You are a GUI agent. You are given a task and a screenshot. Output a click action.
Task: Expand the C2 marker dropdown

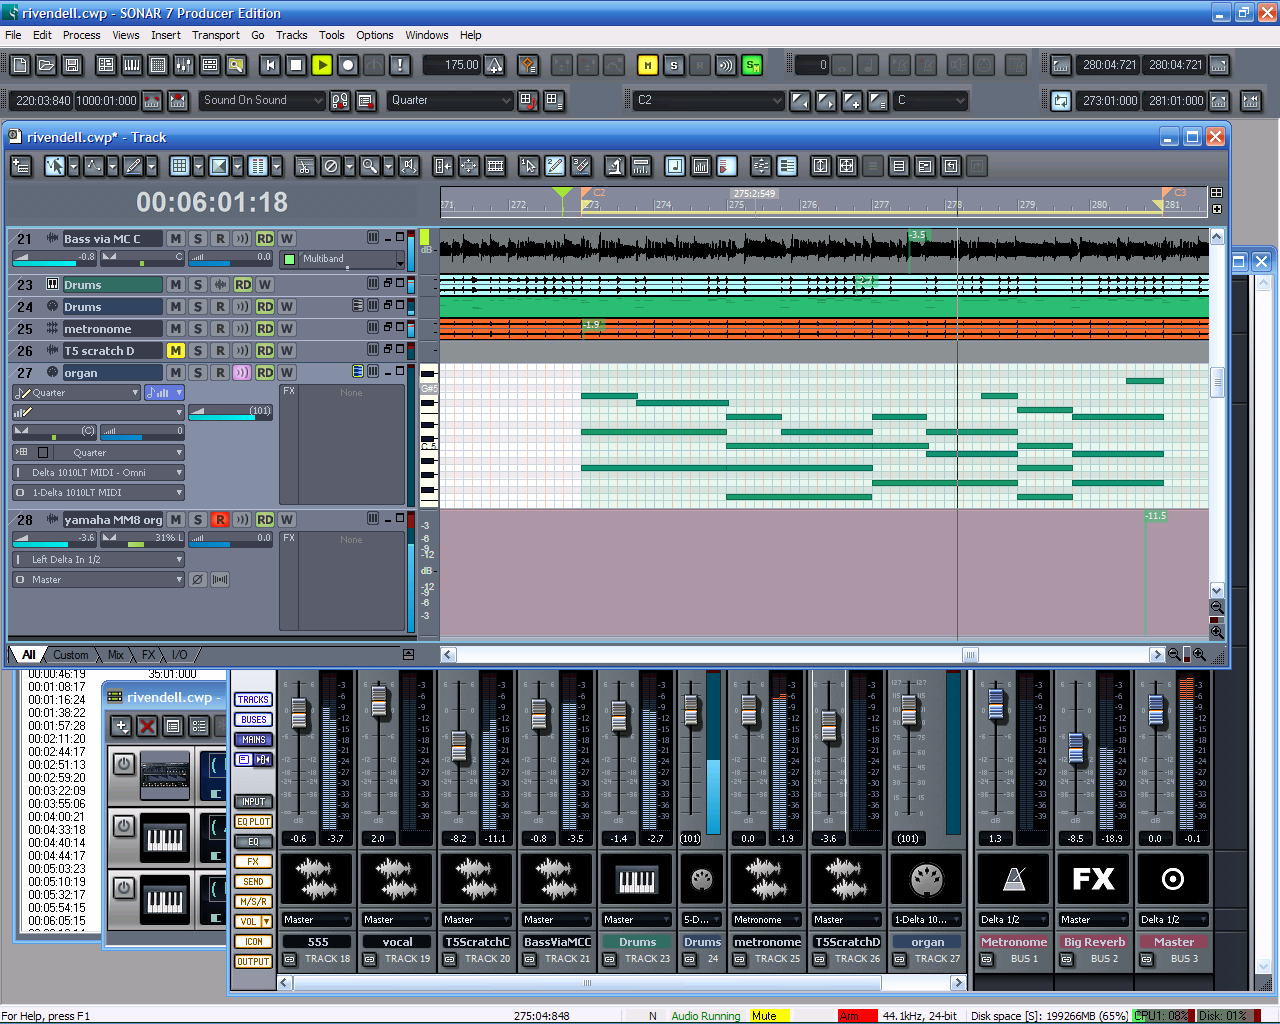pyautogui.click(x=709, y=100)
